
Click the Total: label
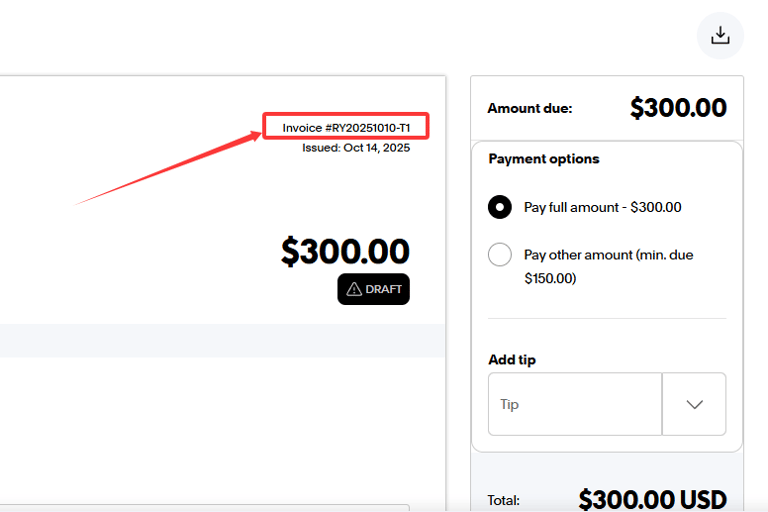pyautogui.click(x=504, y=500)
